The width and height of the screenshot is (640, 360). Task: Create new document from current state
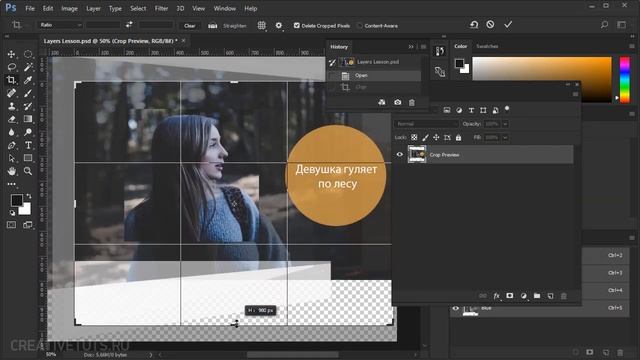tap(382, 102)
